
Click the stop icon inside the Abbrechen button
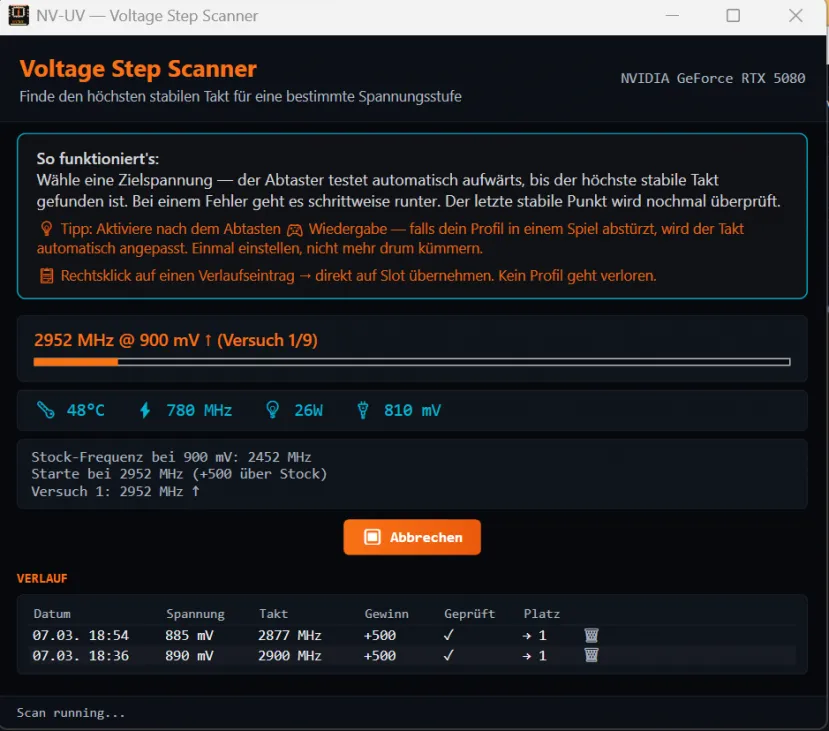point(374,537)
